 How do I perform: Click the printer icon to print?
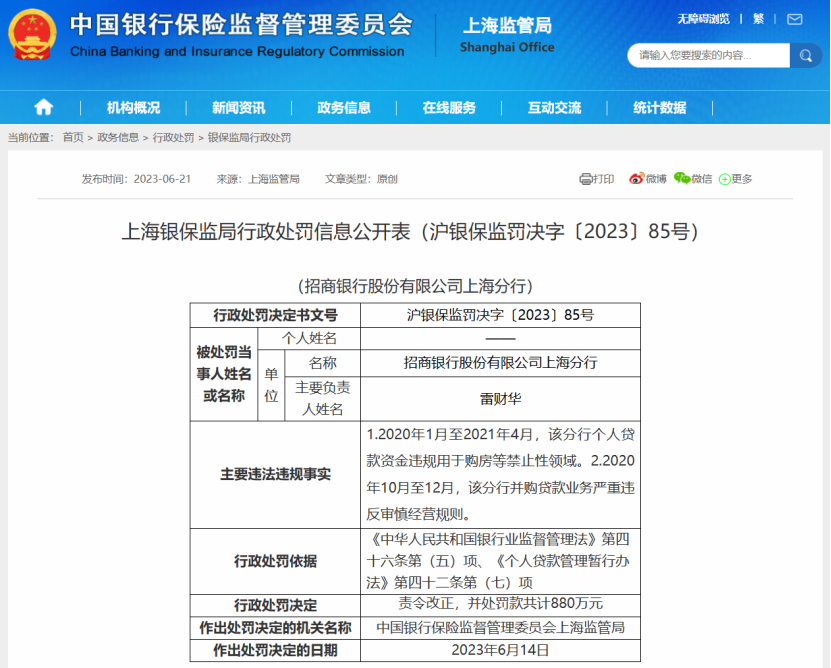coord(585,179)
